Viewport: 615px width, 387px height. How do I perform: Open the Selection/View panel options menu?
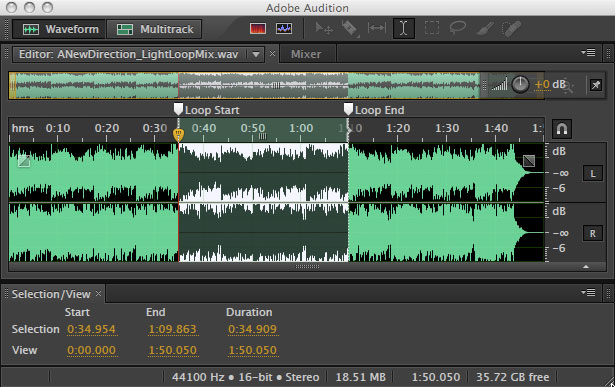[588, 293]
